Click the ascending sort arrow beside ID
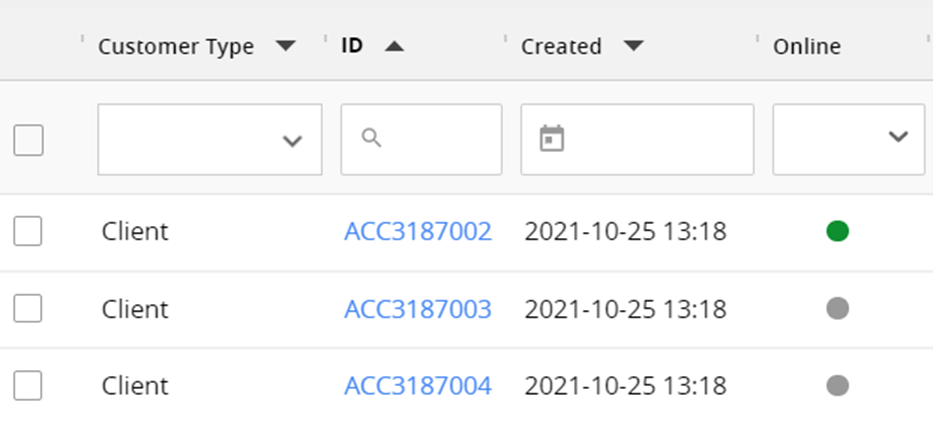The width and height of the screenshot is (933, 423). click(x=394, y=46)
